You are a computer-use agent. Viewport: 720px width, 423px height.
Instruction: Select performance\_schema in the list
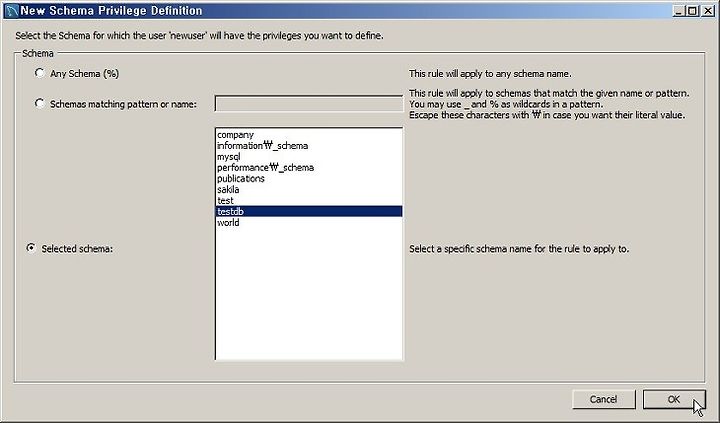pyautogui.click(x=309, y=168)
